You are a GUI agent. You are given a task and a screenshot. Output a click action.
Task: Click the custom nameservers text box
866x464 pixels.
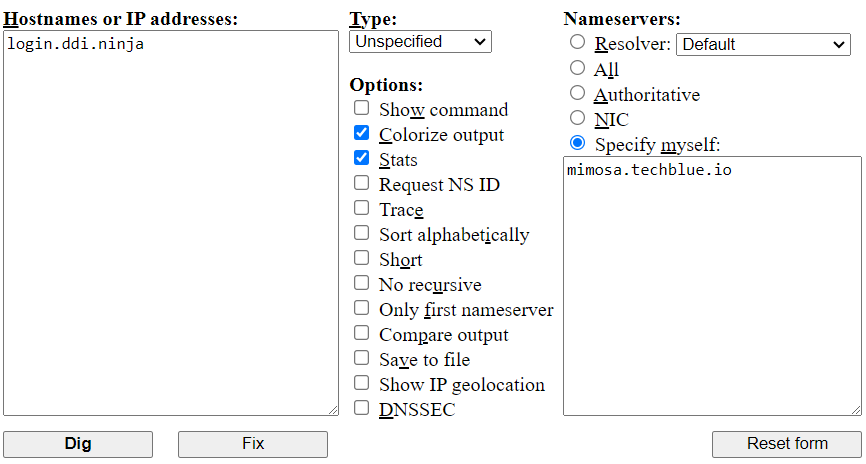point(712,285)
